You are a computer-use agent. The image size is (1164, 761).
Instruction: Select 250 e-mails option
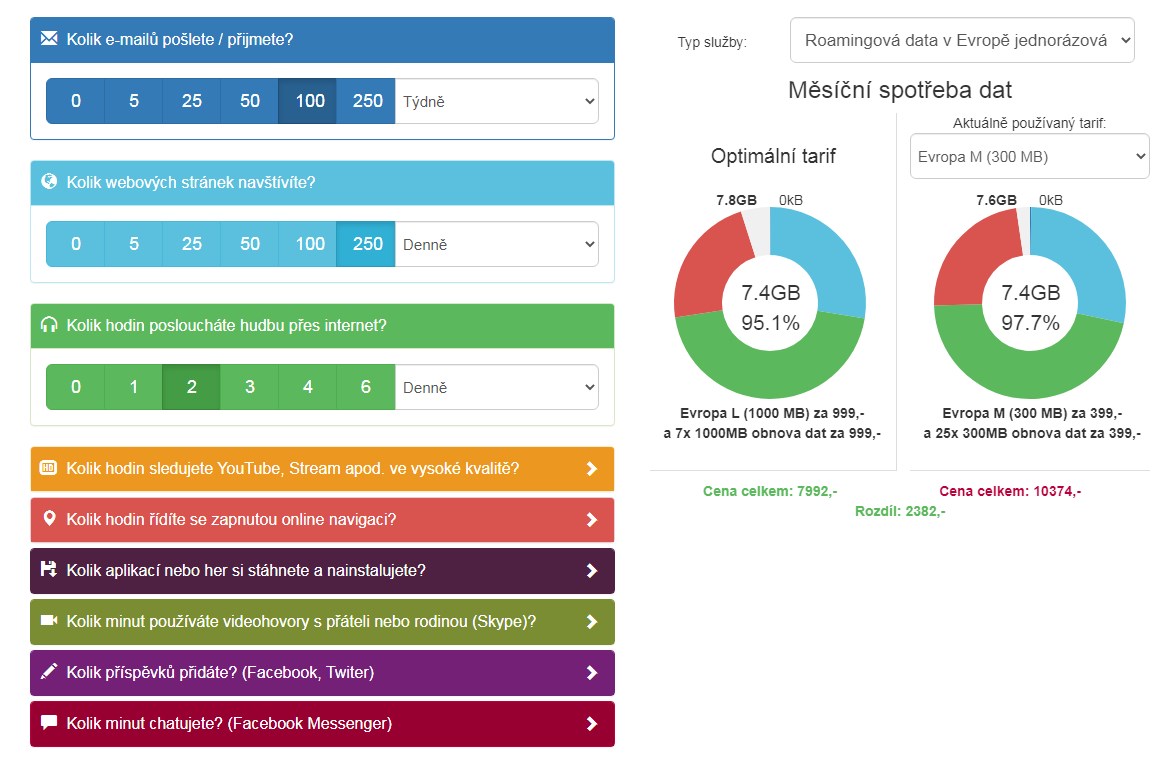click(x=367, y=101)
